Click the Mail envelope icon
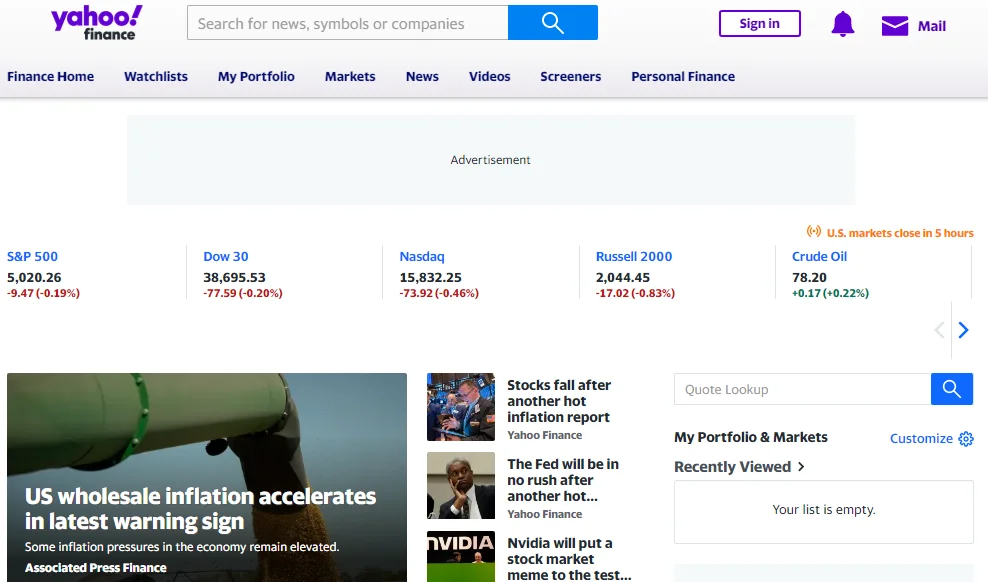 pos(895,26)
